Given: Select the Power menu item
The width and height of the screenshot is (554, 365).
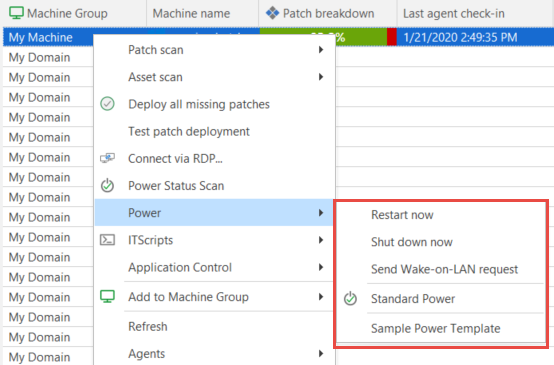Looking at the screenshot, I should 214,213.
